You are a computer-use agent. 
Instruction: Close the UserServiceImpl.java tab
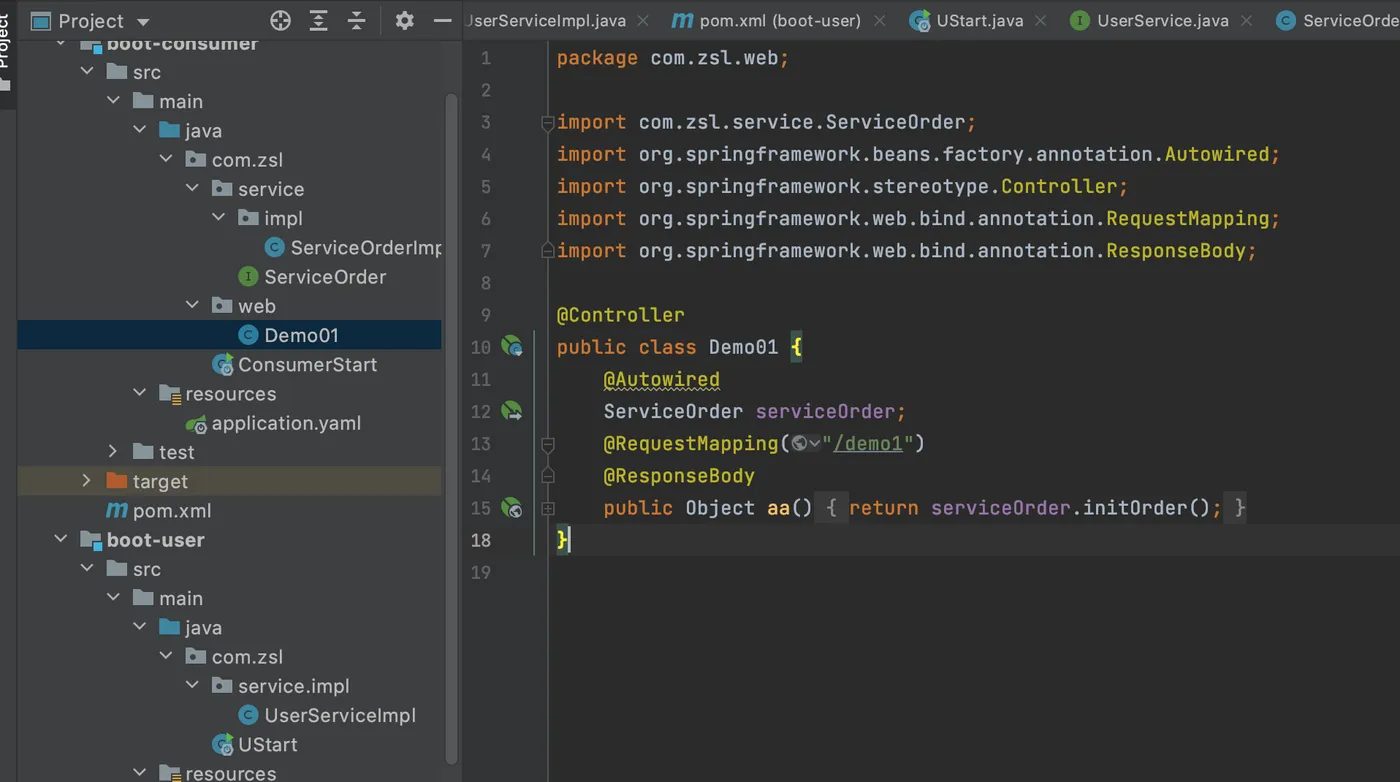(x=642, y=20)
